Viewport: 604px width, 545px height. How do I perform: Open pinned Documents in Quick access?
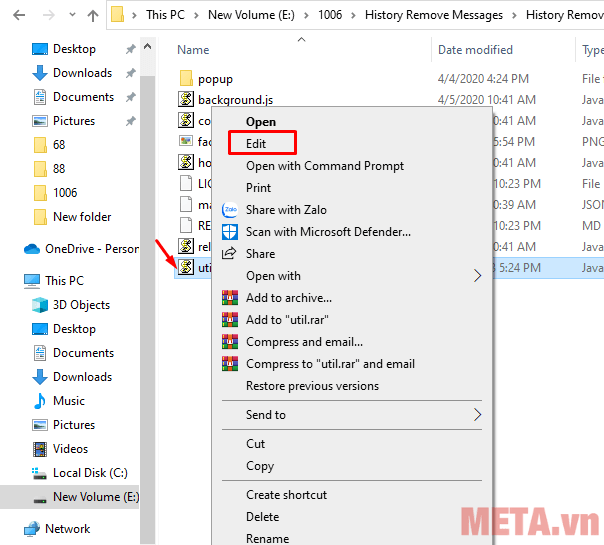84,97
